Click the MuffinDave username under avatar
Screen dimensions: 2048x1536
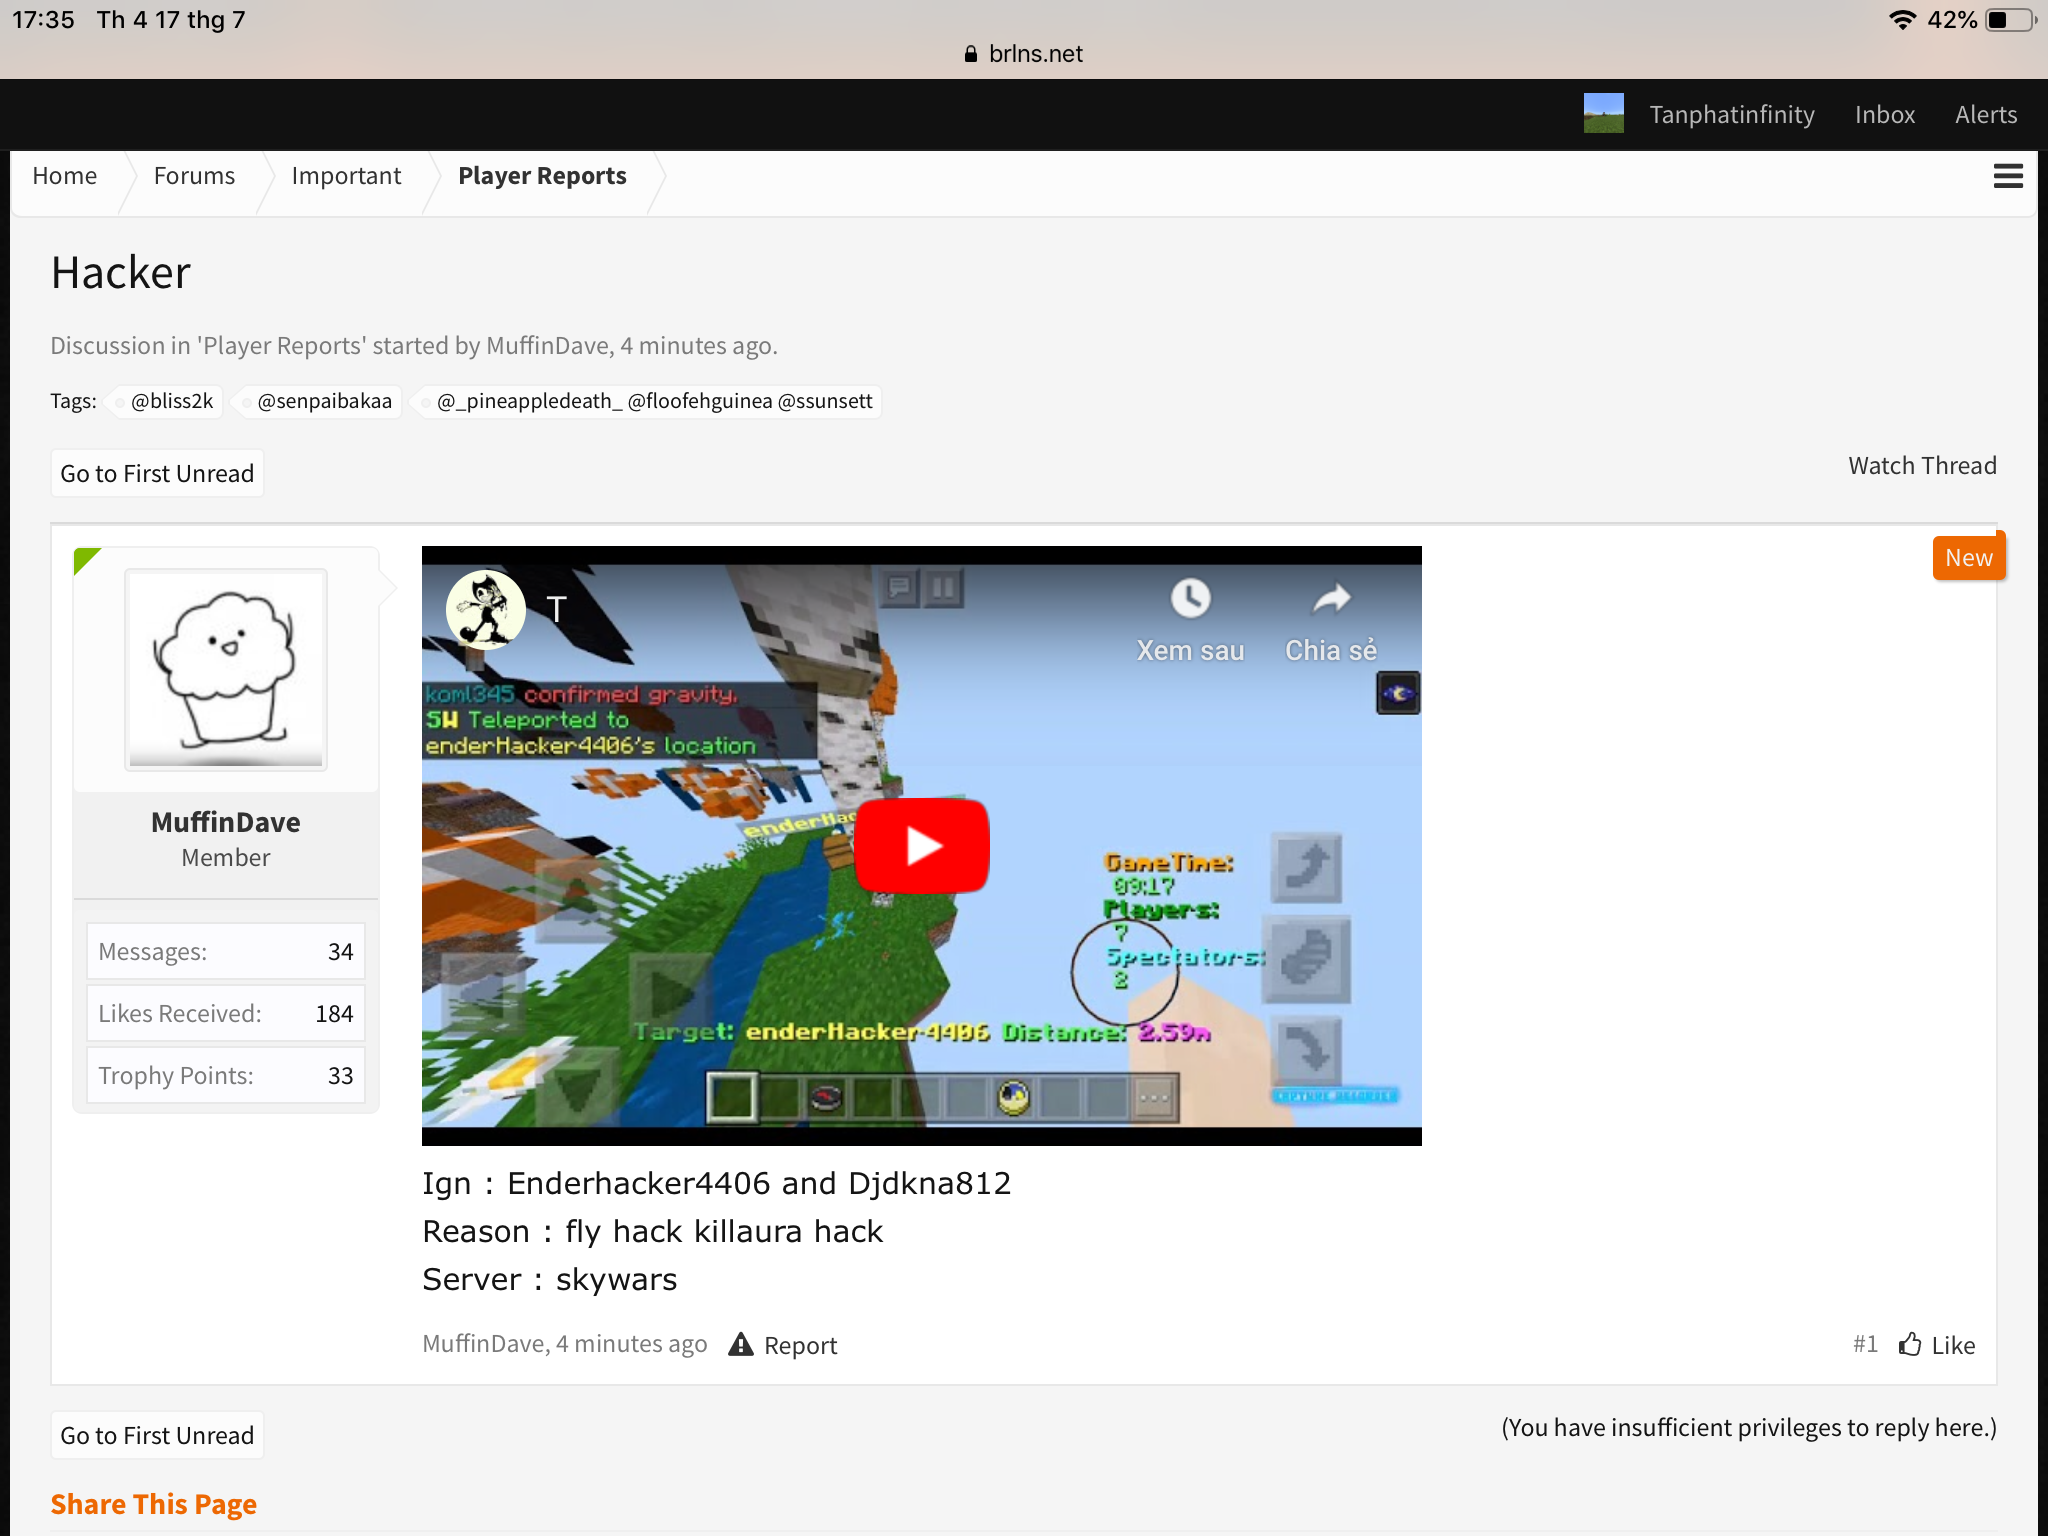click(226, 822)
